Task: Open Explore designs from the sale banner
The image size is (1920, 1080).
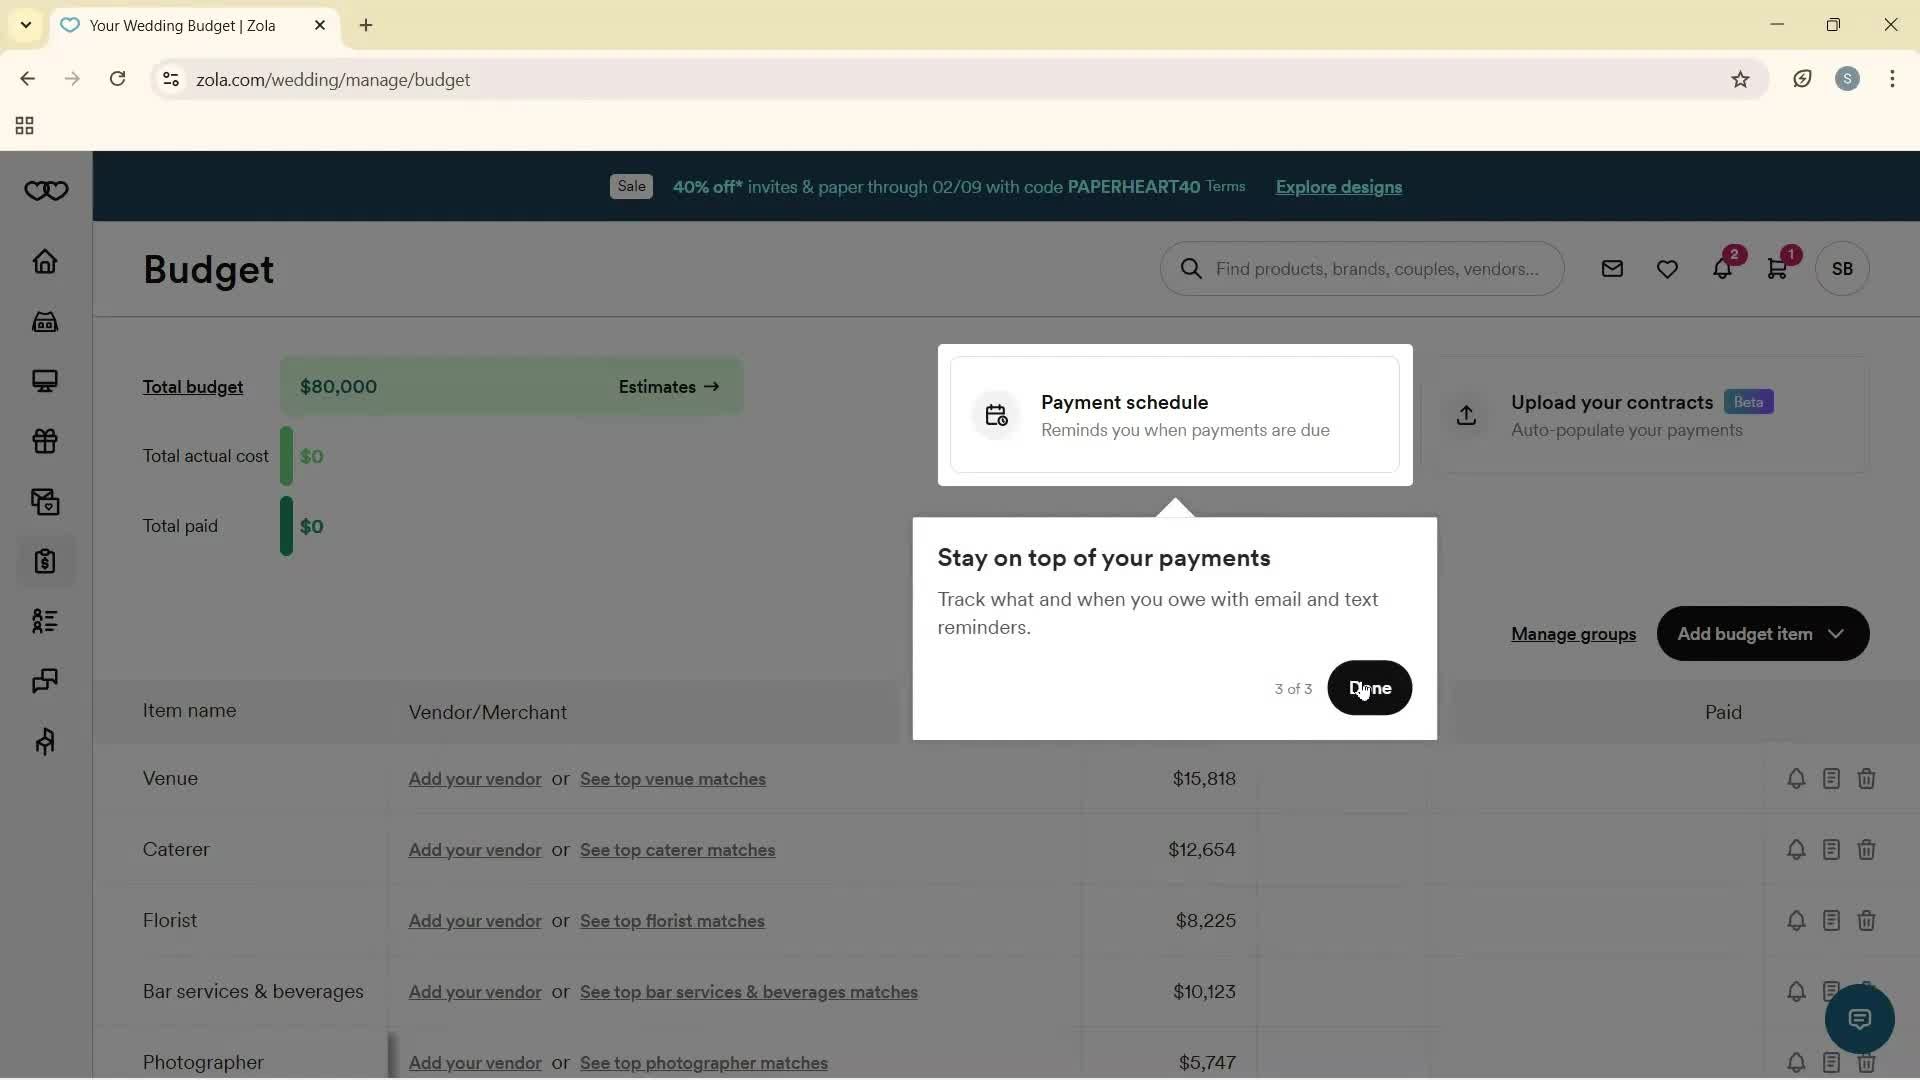Action: coord(1339,187)
